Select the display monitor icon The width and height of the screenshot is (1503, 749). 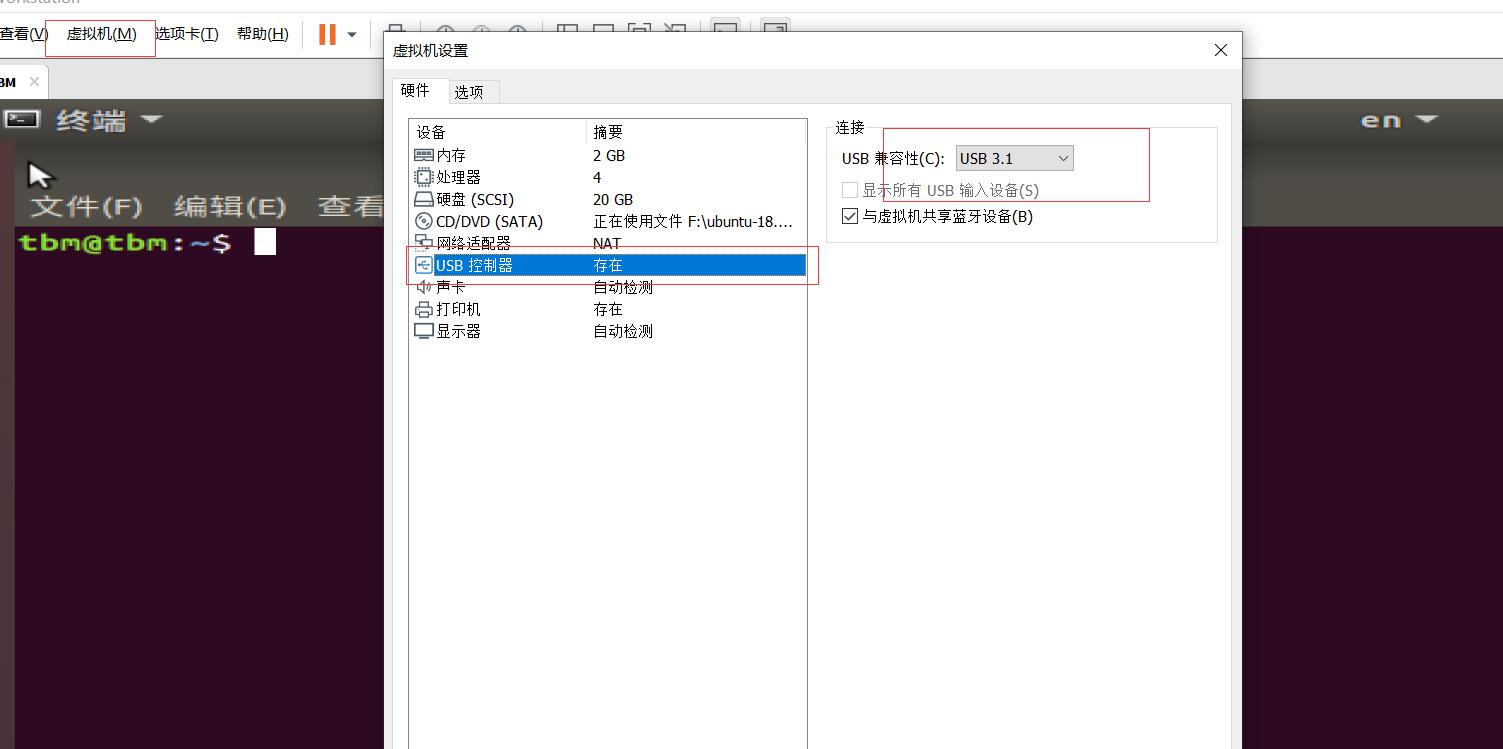coord(424,331)
